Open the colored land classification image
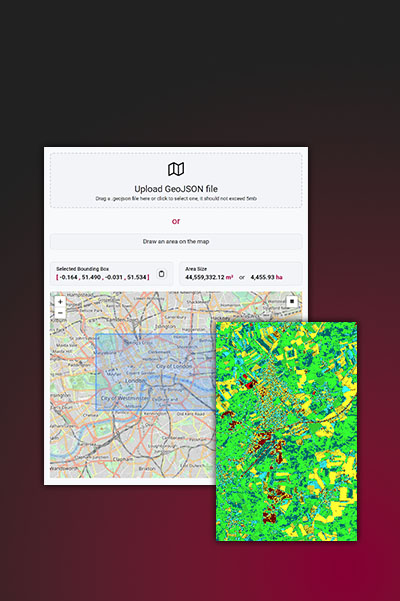Viewport: 400px width, 601px height. (286, 432)
